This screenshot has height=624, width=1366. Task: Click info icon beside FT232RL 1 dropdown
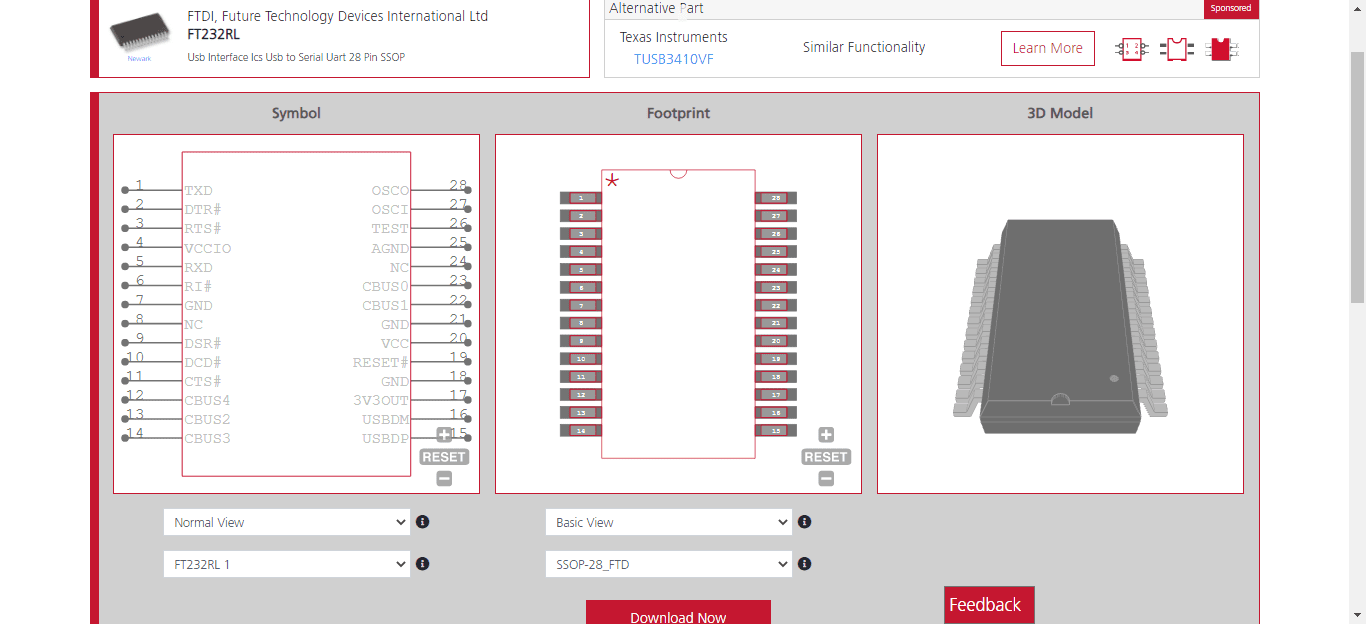[422, 564]
